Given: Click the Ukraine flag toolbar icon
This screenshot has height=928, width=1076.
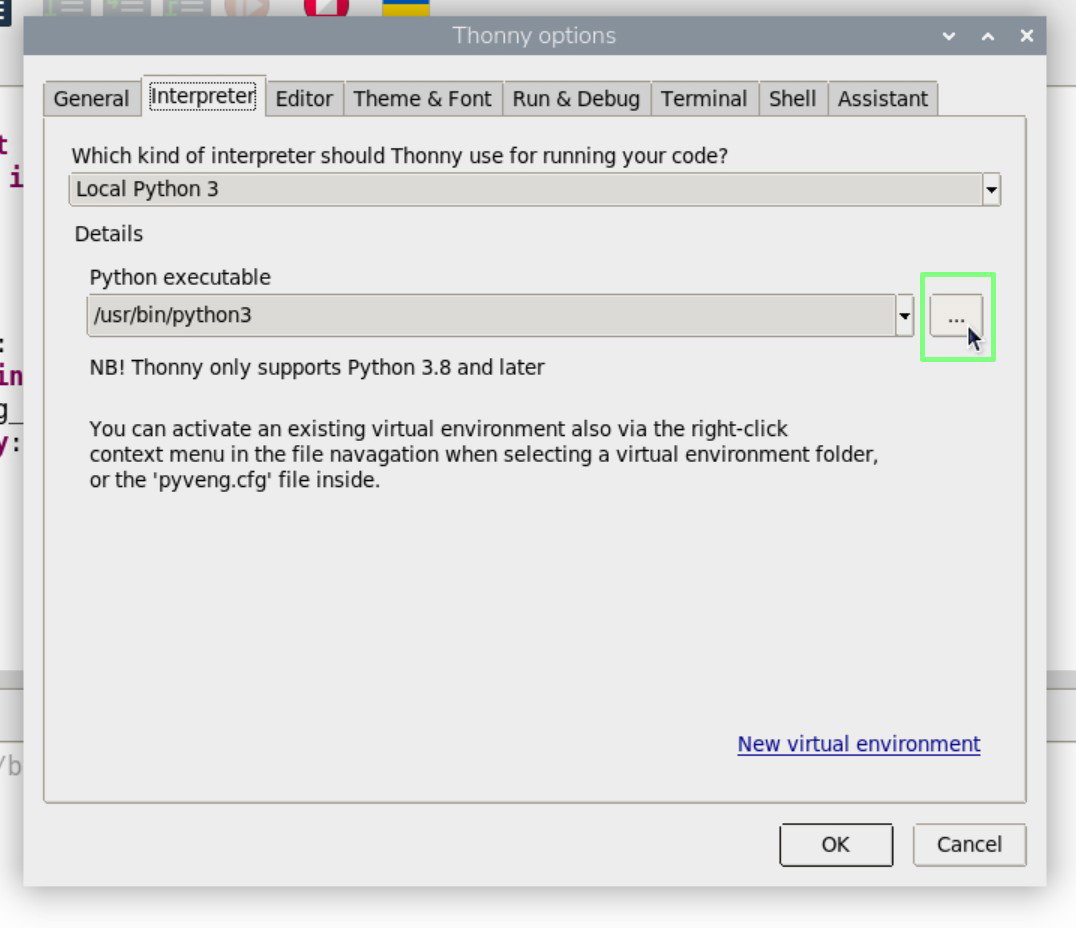Looking at the screenshot, I should [x=406, y=8].
